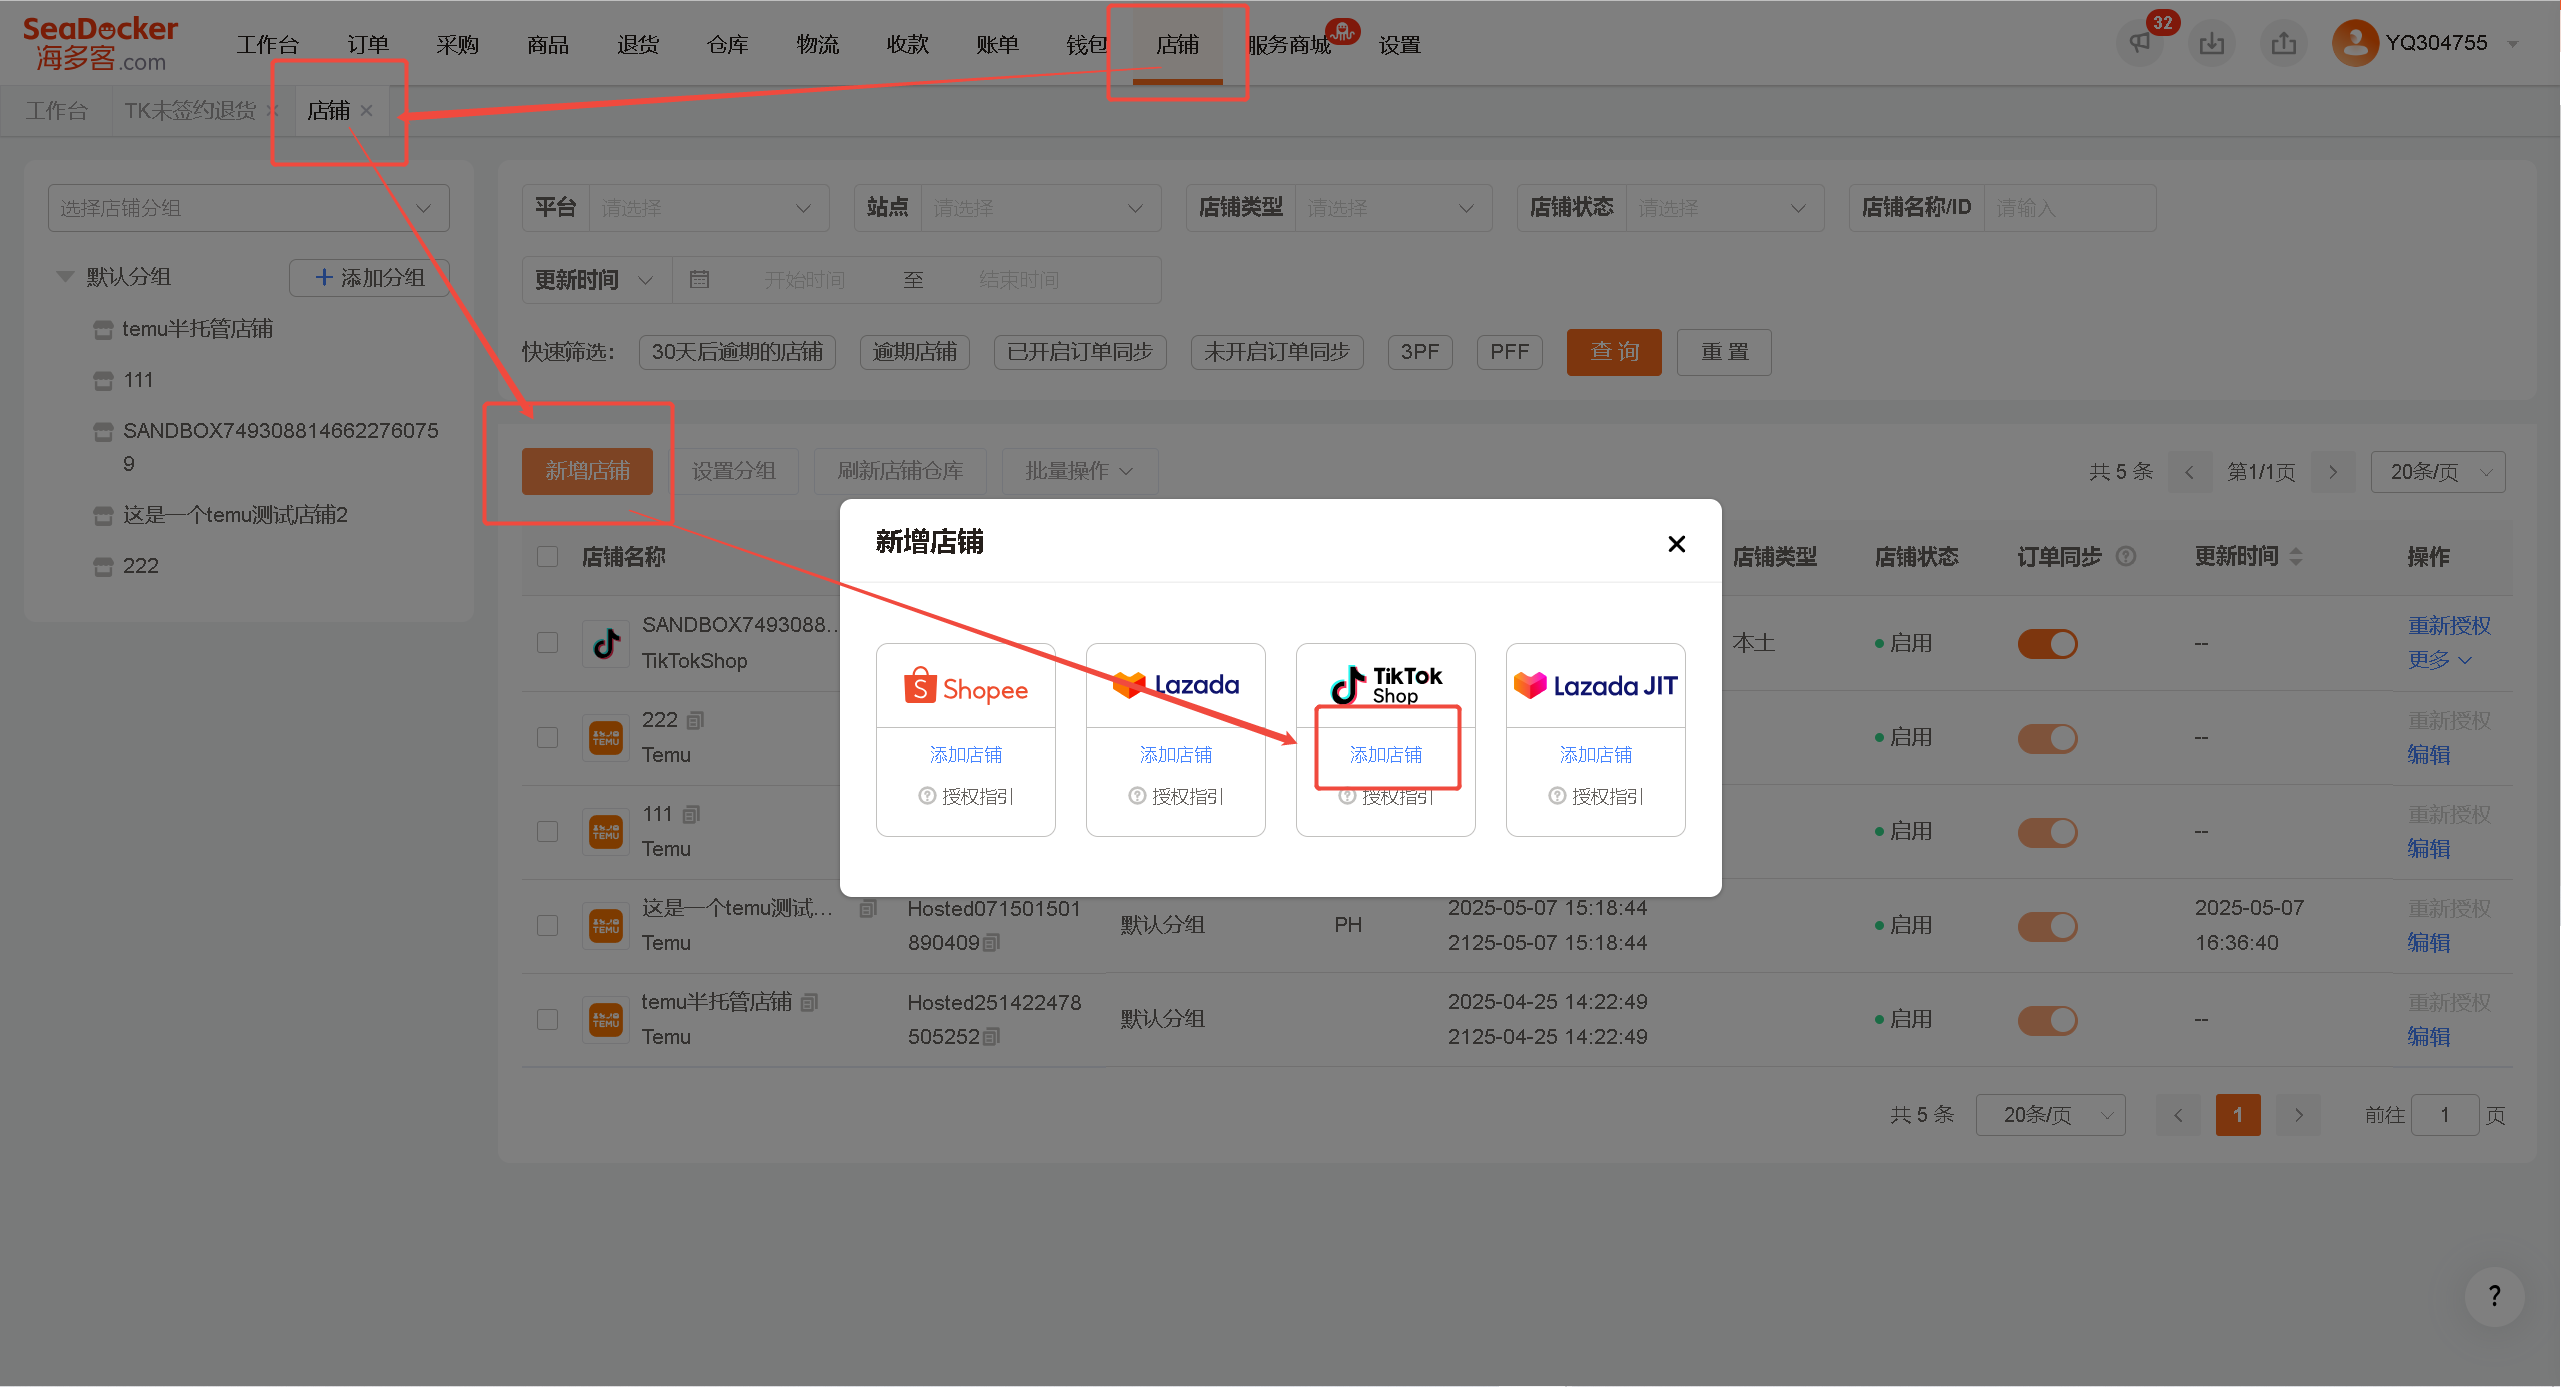
Task: Open the 平台 platform dropdown
Action: [x=708, y=208]
